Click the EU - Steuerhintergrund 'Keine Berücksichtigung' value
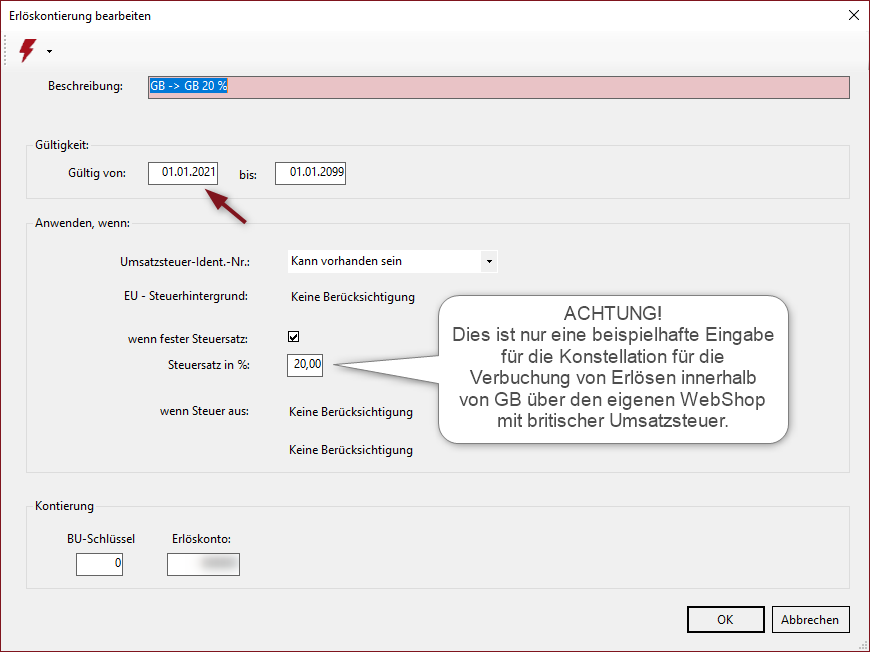This screenshot has height=652, width=870. (352, 296)
